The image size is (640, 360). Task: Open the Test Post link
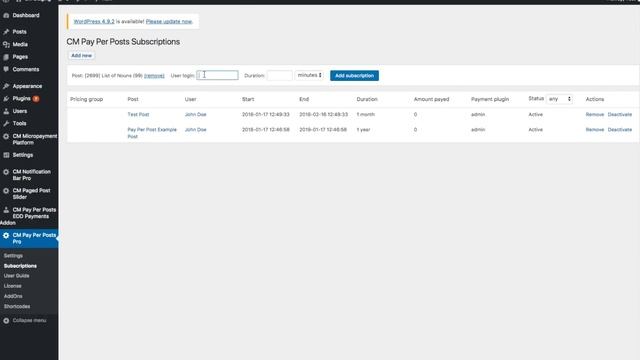click(138, 115)
